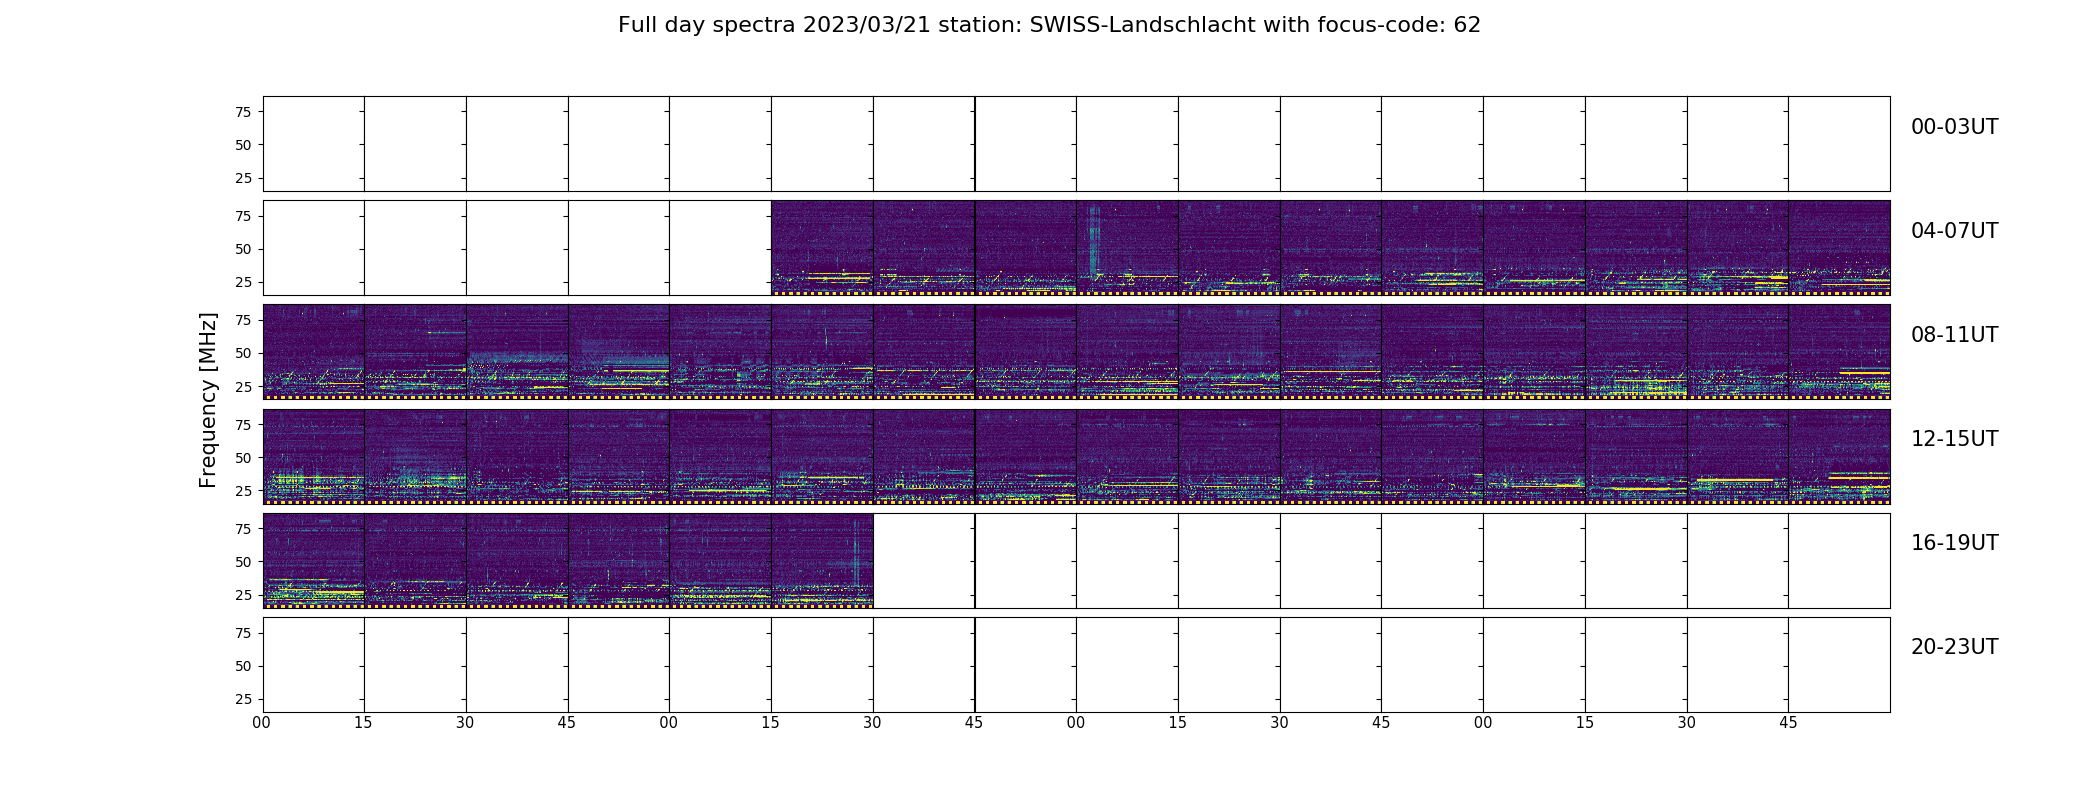Click the first 15 minute tick on x-axis
Viewport: 2100px width, 800px height.
pyautogui.click(x=363, y=723)
